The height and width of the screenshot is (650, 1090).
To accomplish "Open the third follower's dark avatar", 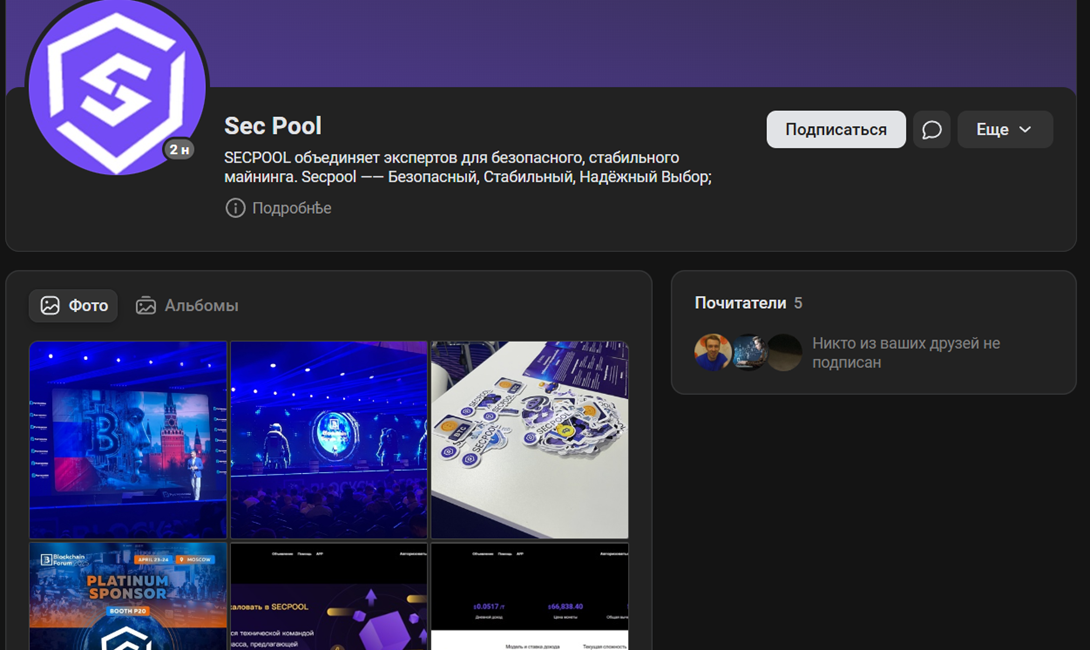I will 785,352.
